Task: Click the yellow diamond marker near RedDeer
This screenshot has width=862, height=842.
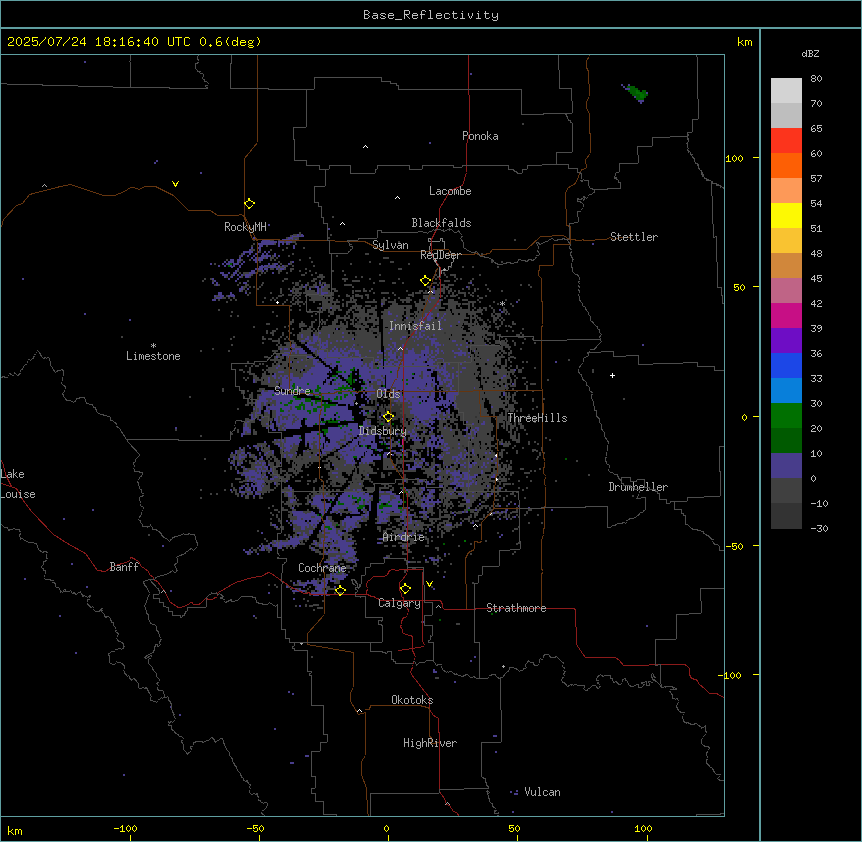Action: [426, 281]
